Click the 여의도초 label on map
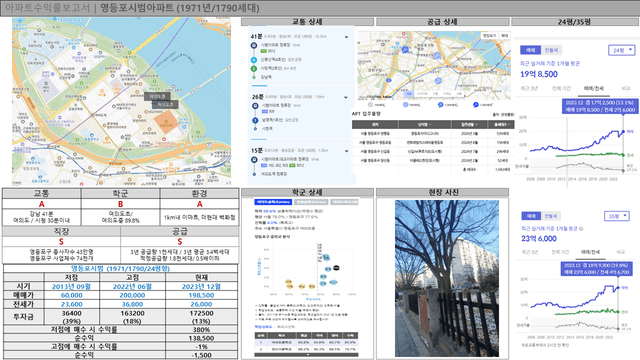The image size is (640, 360). [x=165, y=104]
